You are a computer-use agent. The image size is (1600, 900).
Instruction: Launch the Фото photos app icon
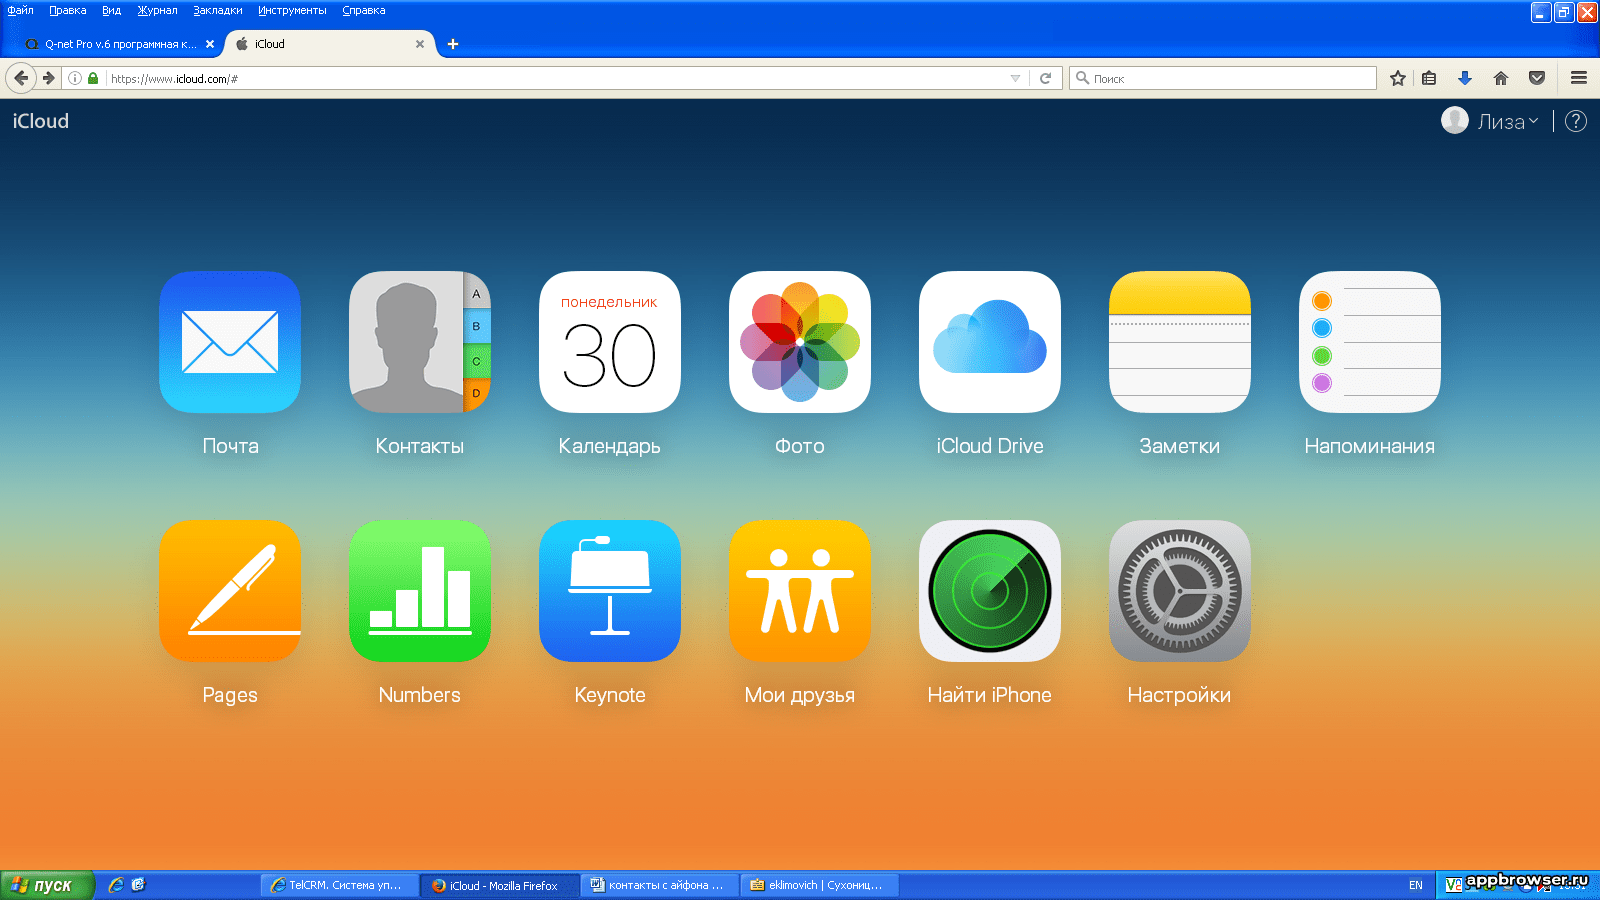[x=800, y=342]
